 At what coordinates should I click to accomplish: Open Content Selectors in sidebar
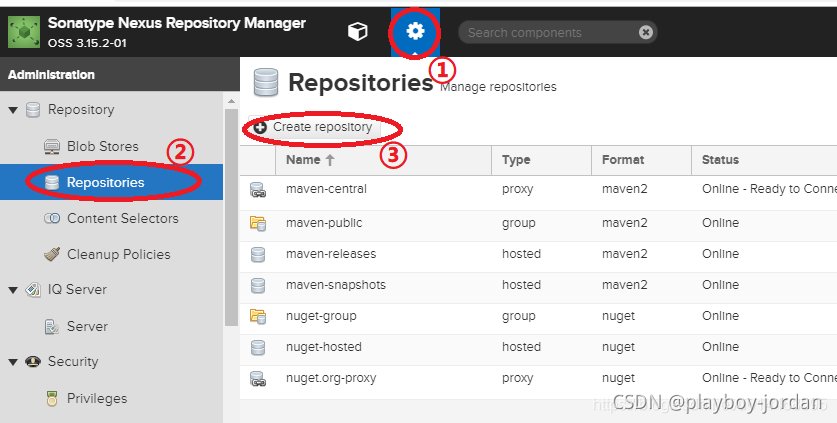click(x=123, y=218)
